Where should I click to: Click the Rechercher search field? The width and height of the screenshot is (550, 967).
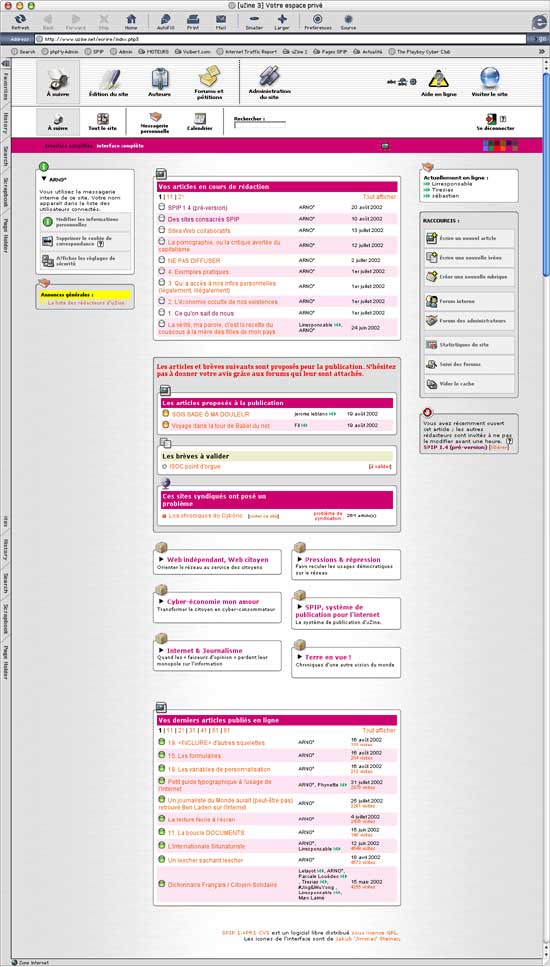(260, 125)
